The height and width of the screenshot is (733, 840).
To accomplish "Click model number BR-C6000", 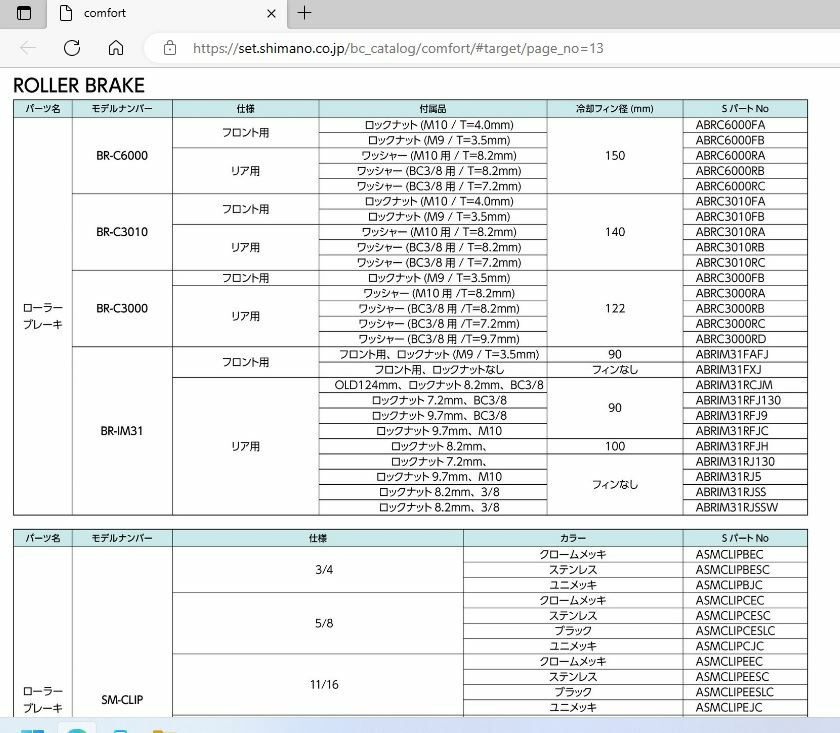I will (x=122, y=155).
